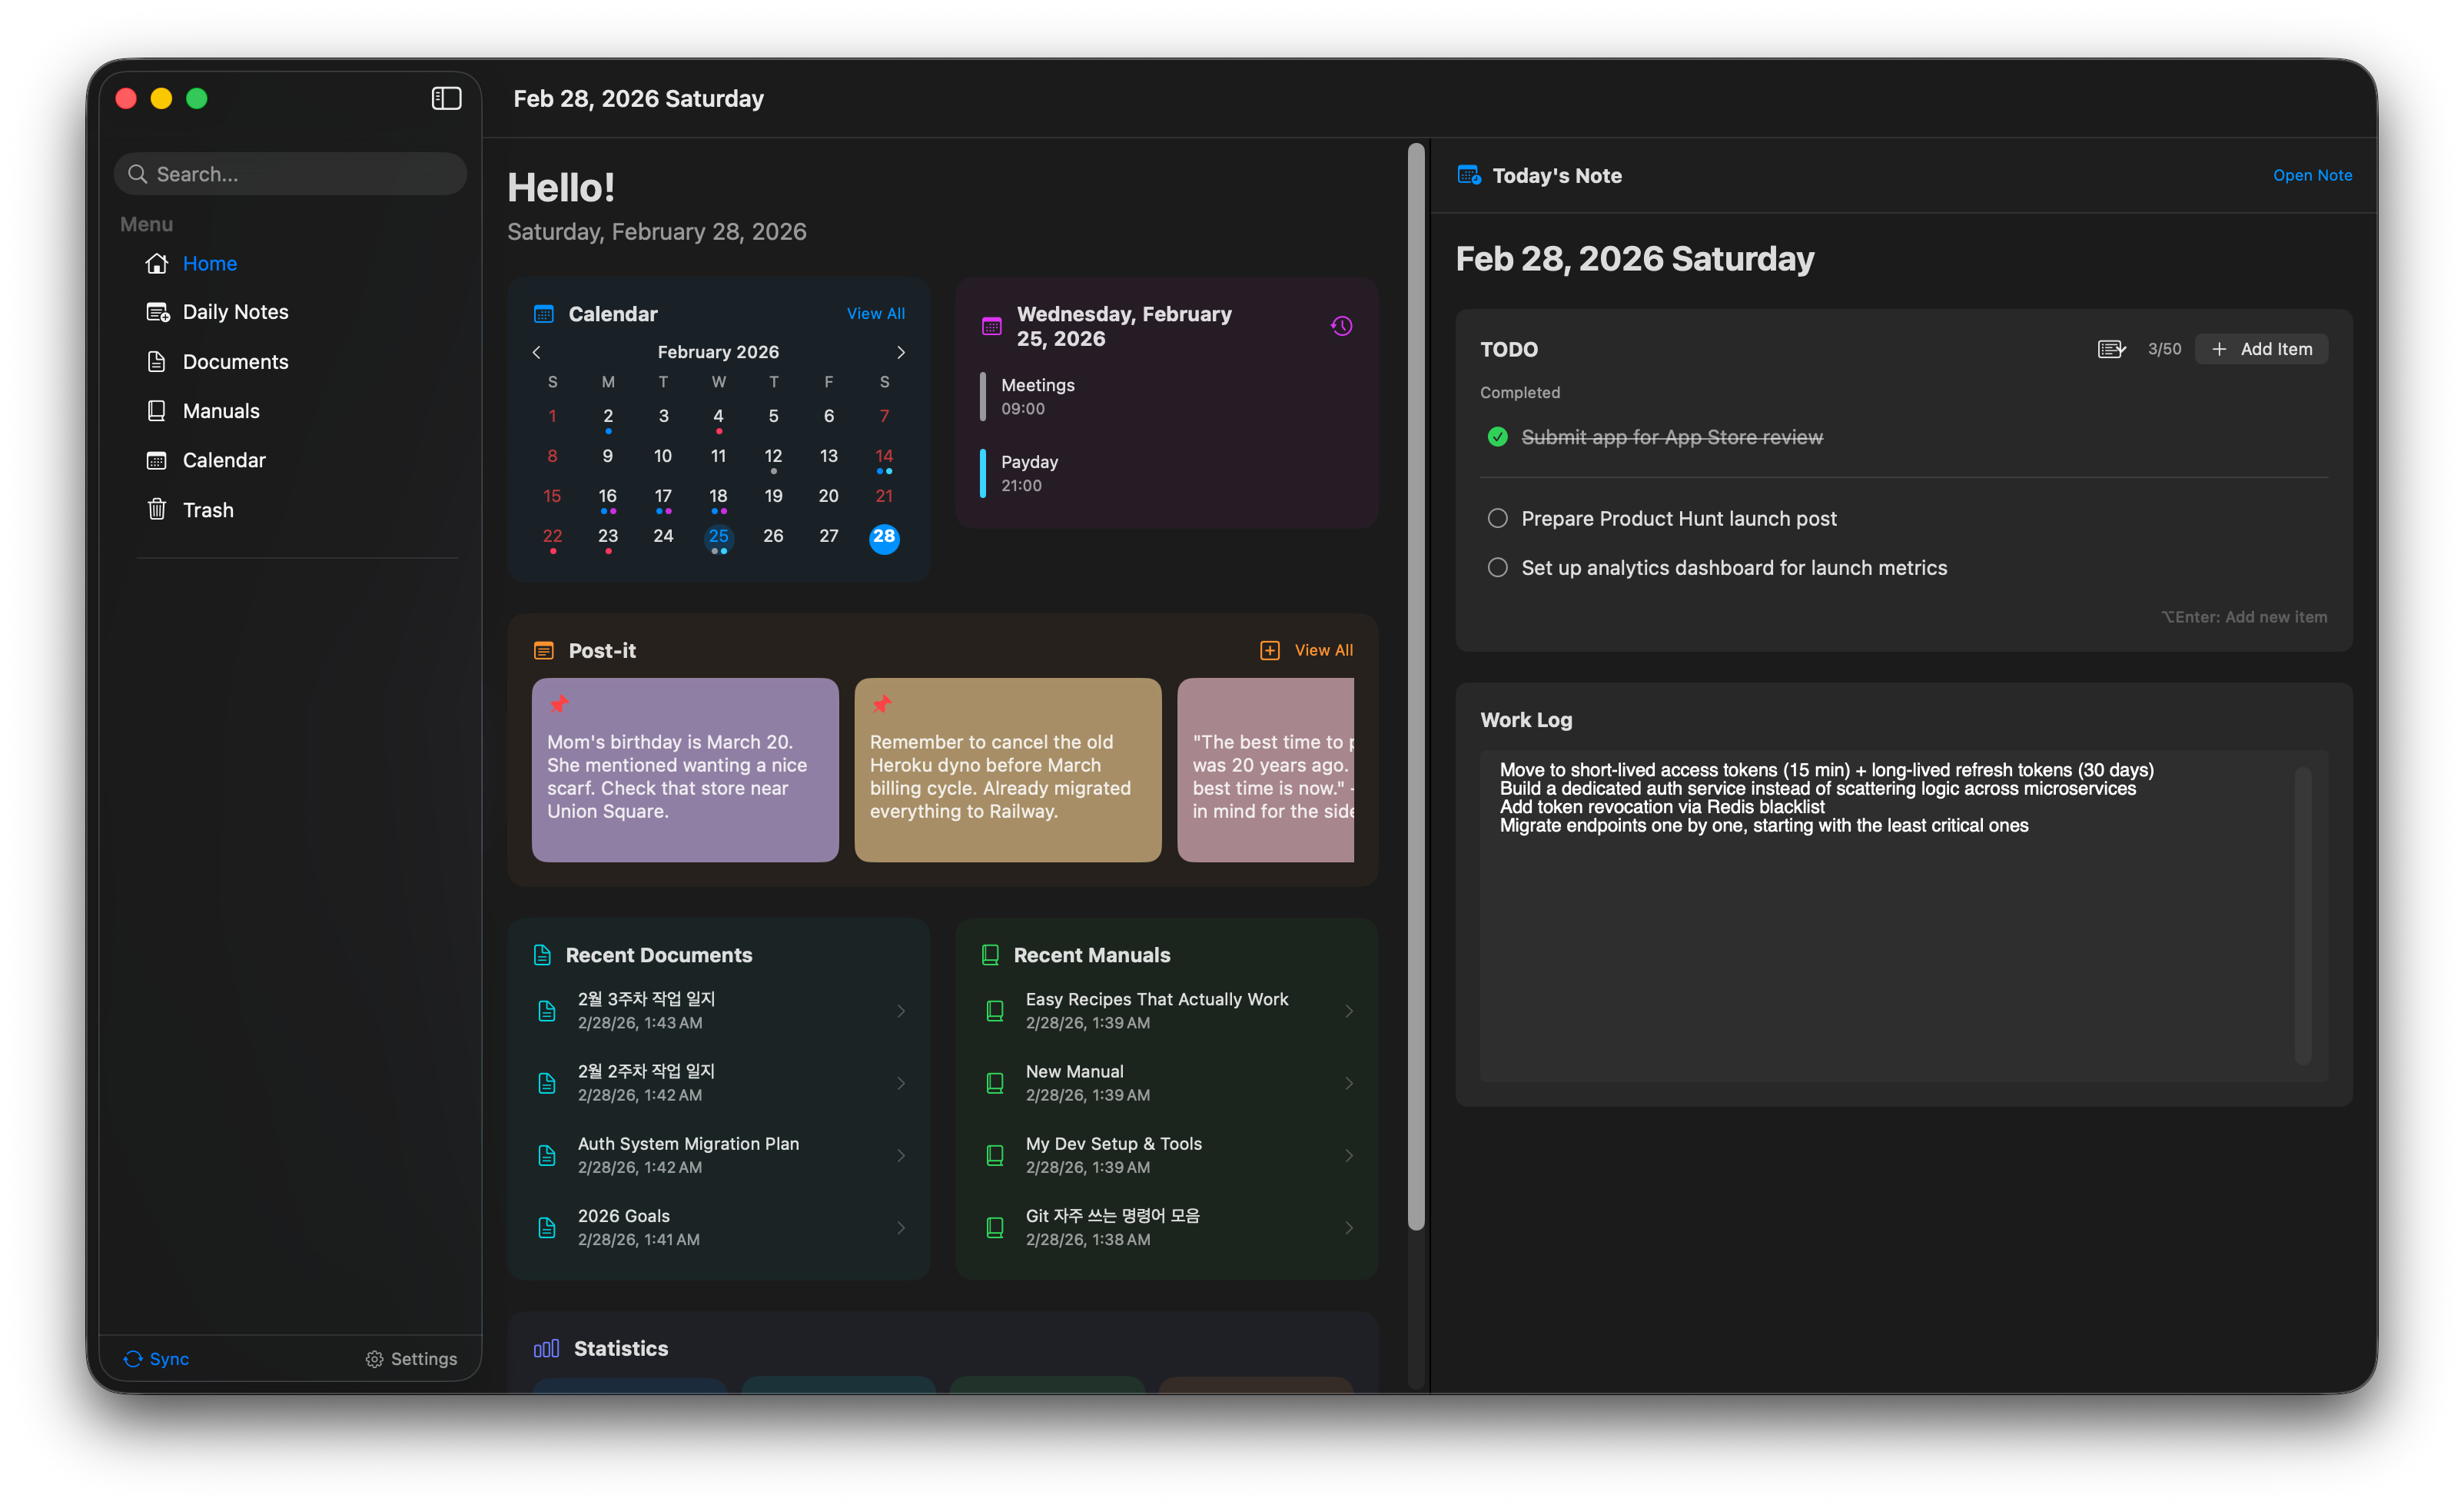The width and height of the screenshot is (2464, 1508).
Task: Select Calendar in the sidebar menu
Action: pyautogui.click(x=157, y=460)
